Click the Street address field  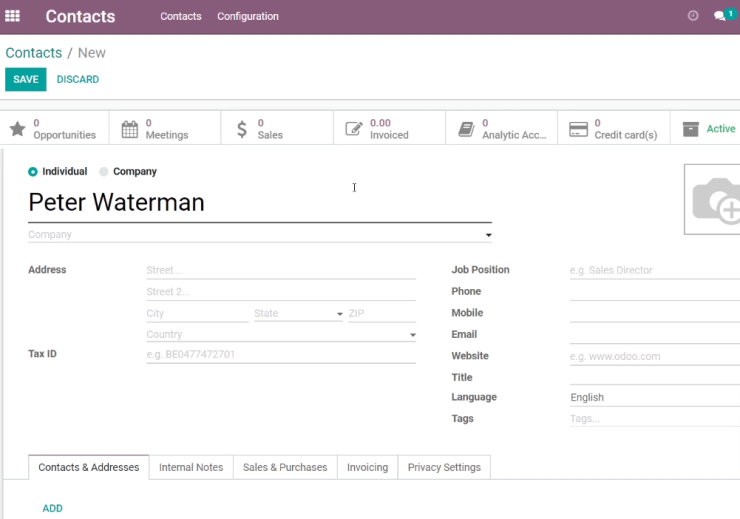pyautogui.click(x=281, y=270)
